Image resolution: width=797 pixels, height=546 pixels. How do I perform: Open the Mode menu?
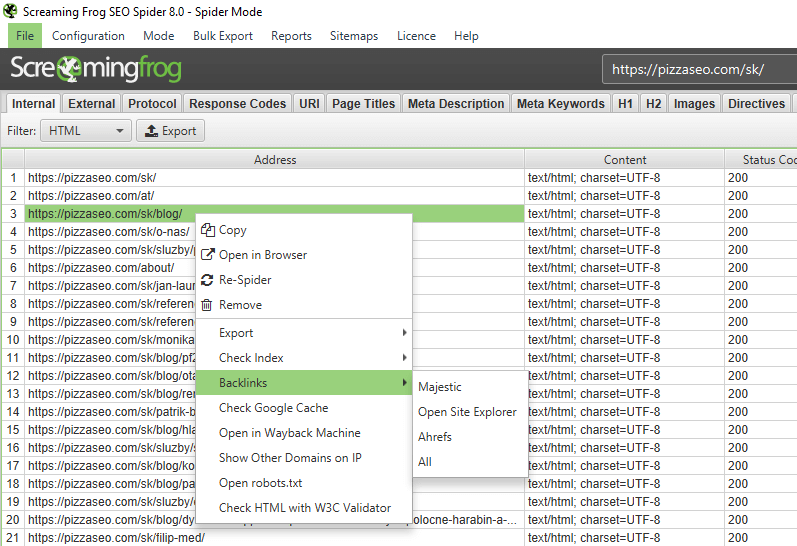click(159, 36)
